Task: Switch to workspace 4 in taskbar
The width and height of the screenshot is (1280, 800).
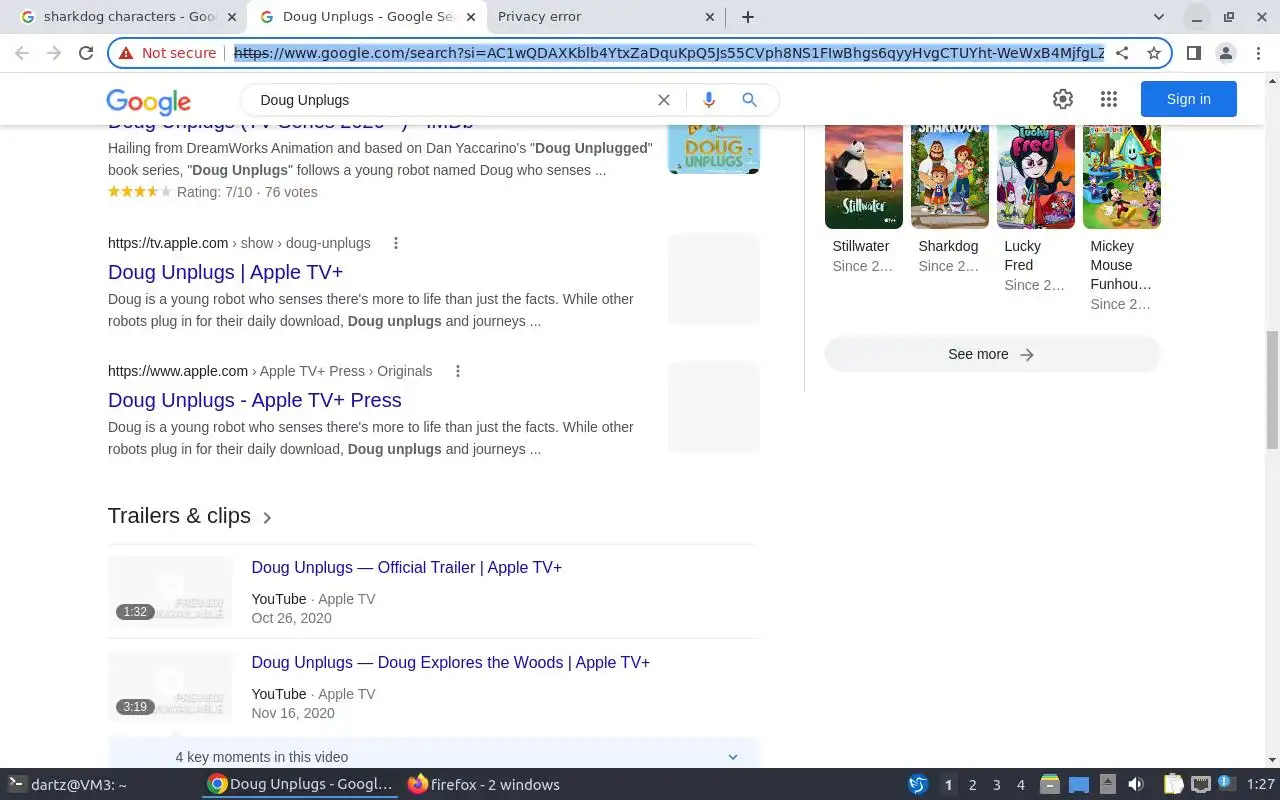Action: click(1020, 785)
